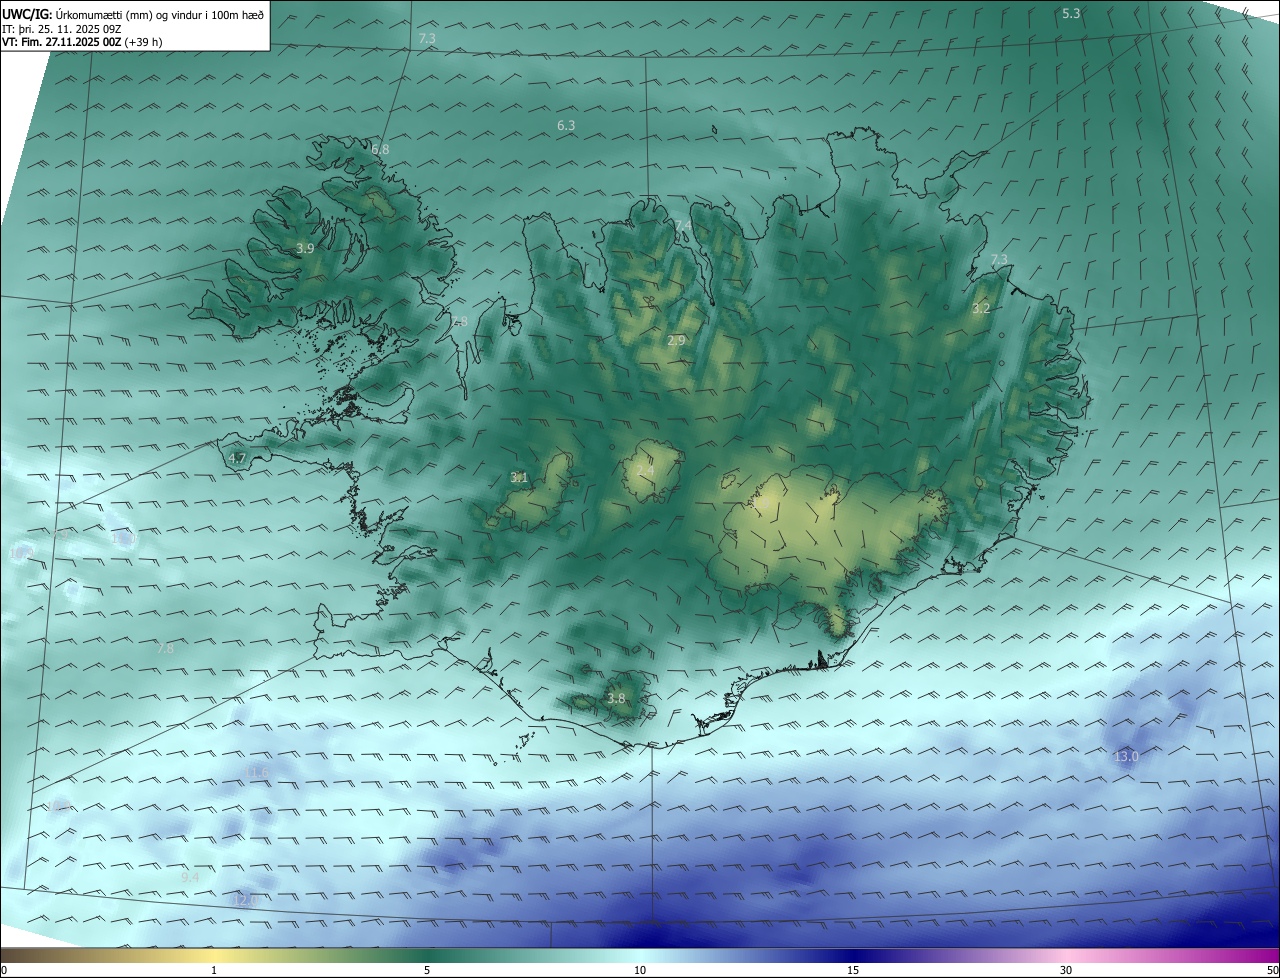The image size is (1280, 978).
Task: Click the valid time line "VT: Fim. 27.11.2025 00Z (+39 h)"
Action: (x=82, y=42)
